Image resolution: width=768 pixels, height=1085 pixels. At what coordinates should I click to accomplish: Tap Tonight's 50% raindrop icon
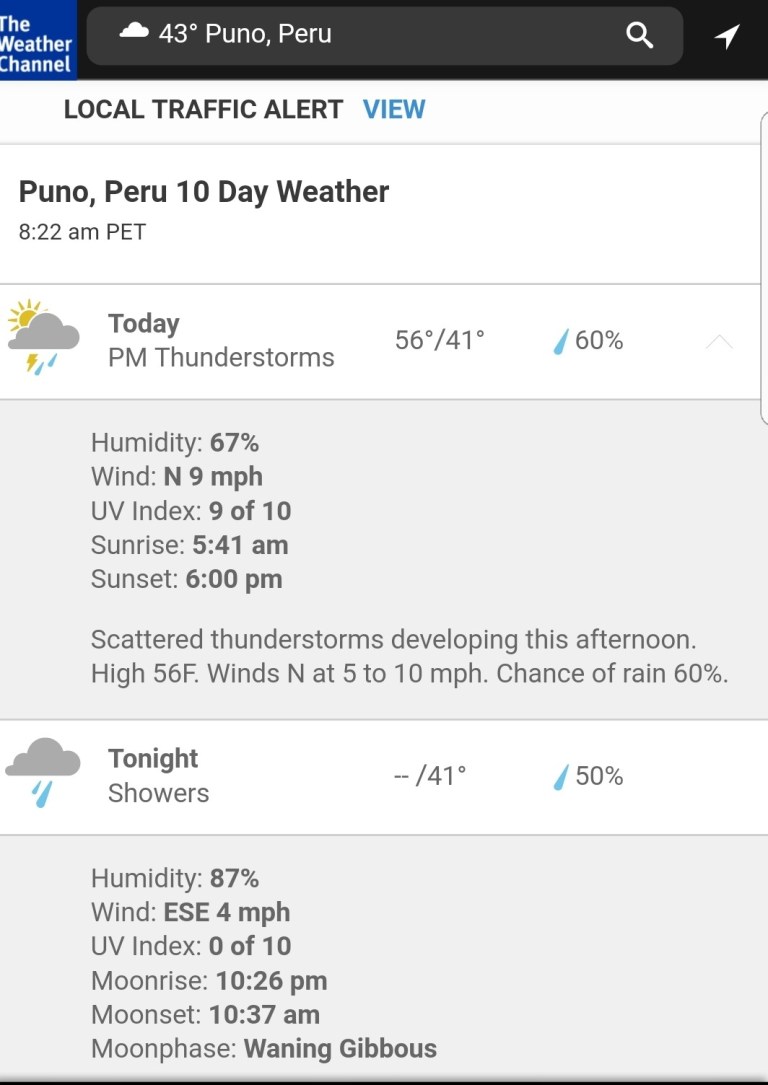561,777
